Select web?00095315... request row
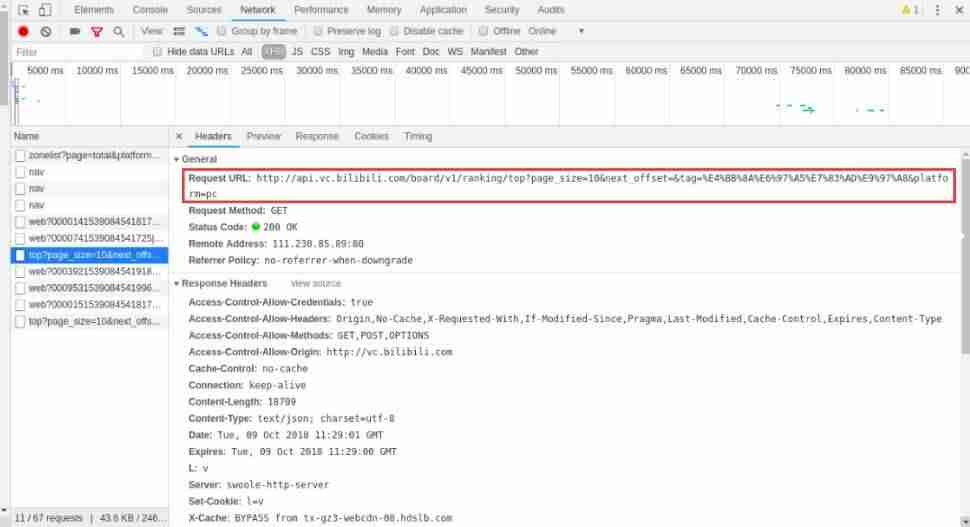Image resolution: width=970 pixels, height=527 pixels. pos(89,288)
